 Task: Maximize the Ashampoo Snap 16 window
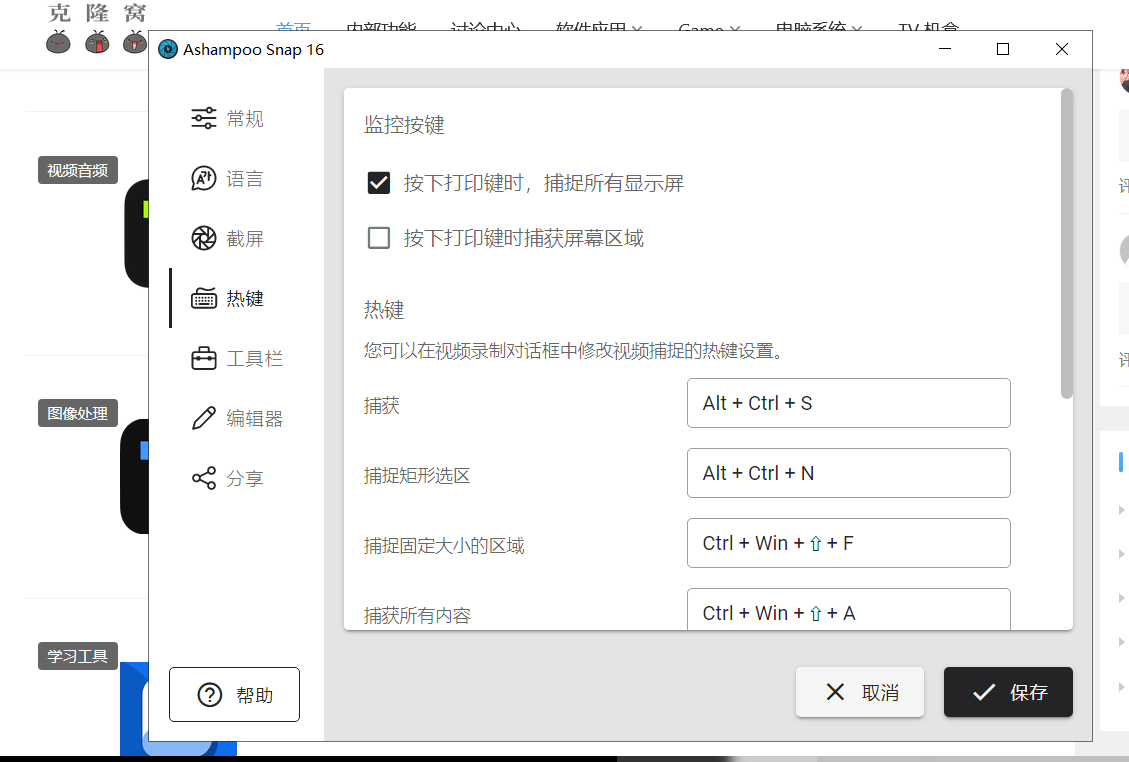[1002, 49]
